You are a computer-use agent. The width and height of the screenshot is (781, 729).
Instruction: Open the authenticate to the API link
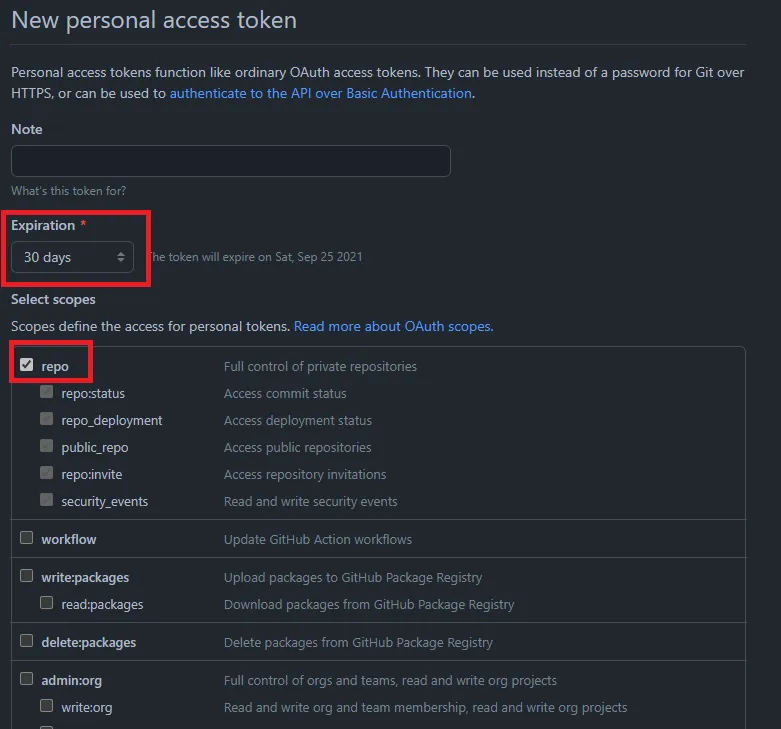(x=320, y=93)
